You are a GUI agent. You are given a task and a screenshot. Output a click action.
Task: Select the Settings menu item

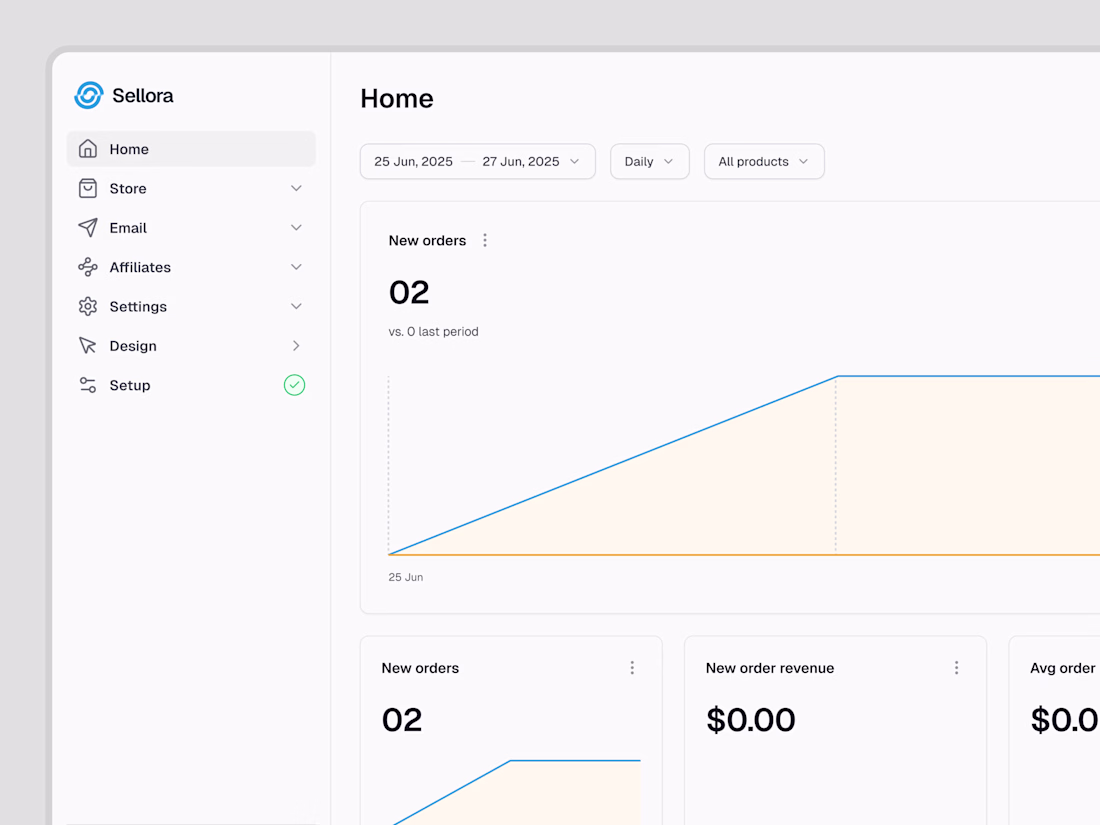click(191, 307)
